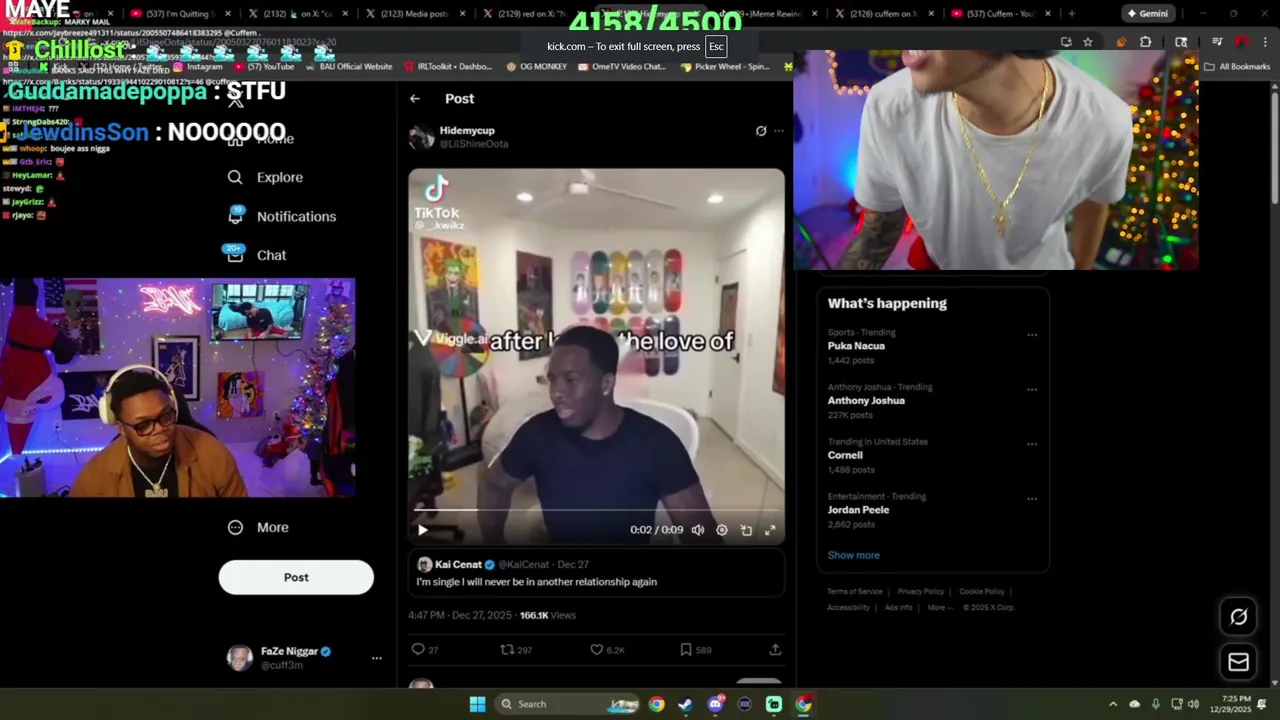Open video settings gear icon
This screenshot has width=1280, height=720.
pyautogui.click(x=722, y=530)
